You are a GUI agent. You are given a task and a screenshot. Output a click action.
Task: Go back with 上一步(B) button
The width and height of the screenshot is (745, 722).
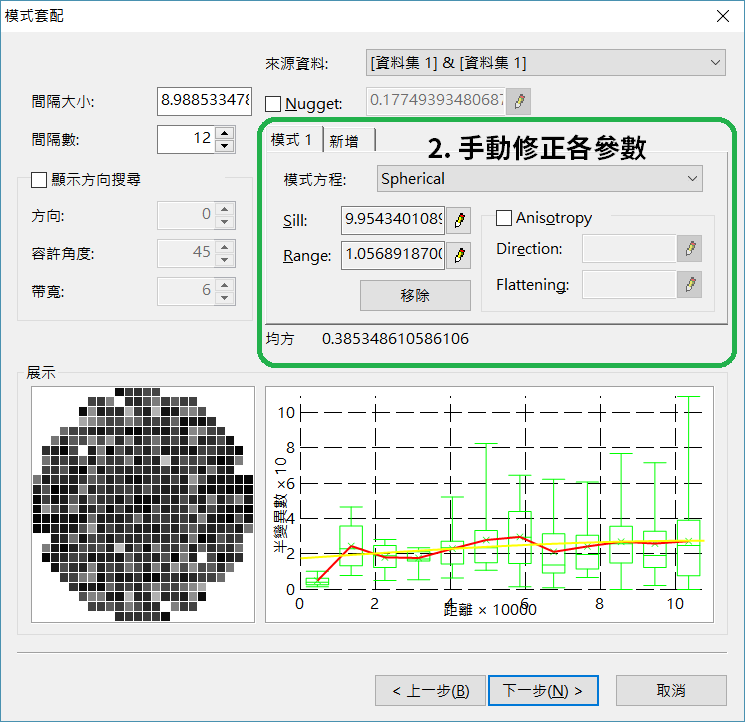coord(430,691)
